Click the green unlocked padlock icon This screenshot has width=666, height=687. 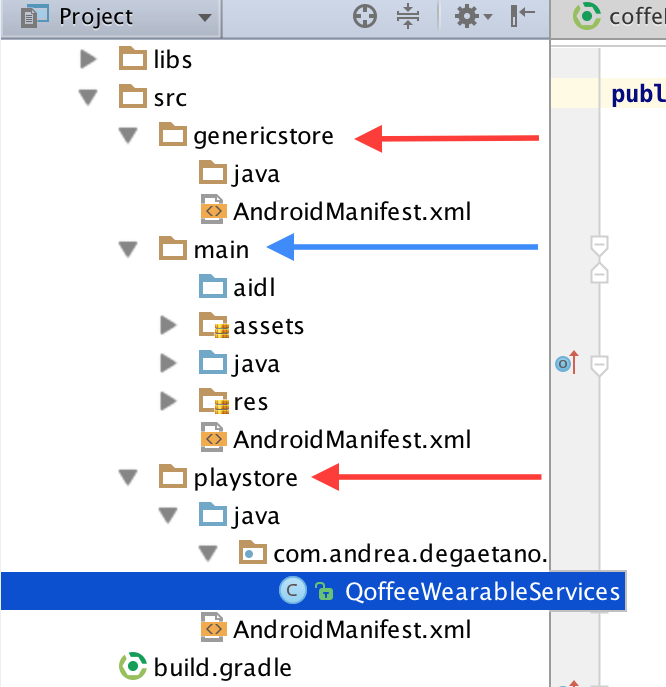325,591
